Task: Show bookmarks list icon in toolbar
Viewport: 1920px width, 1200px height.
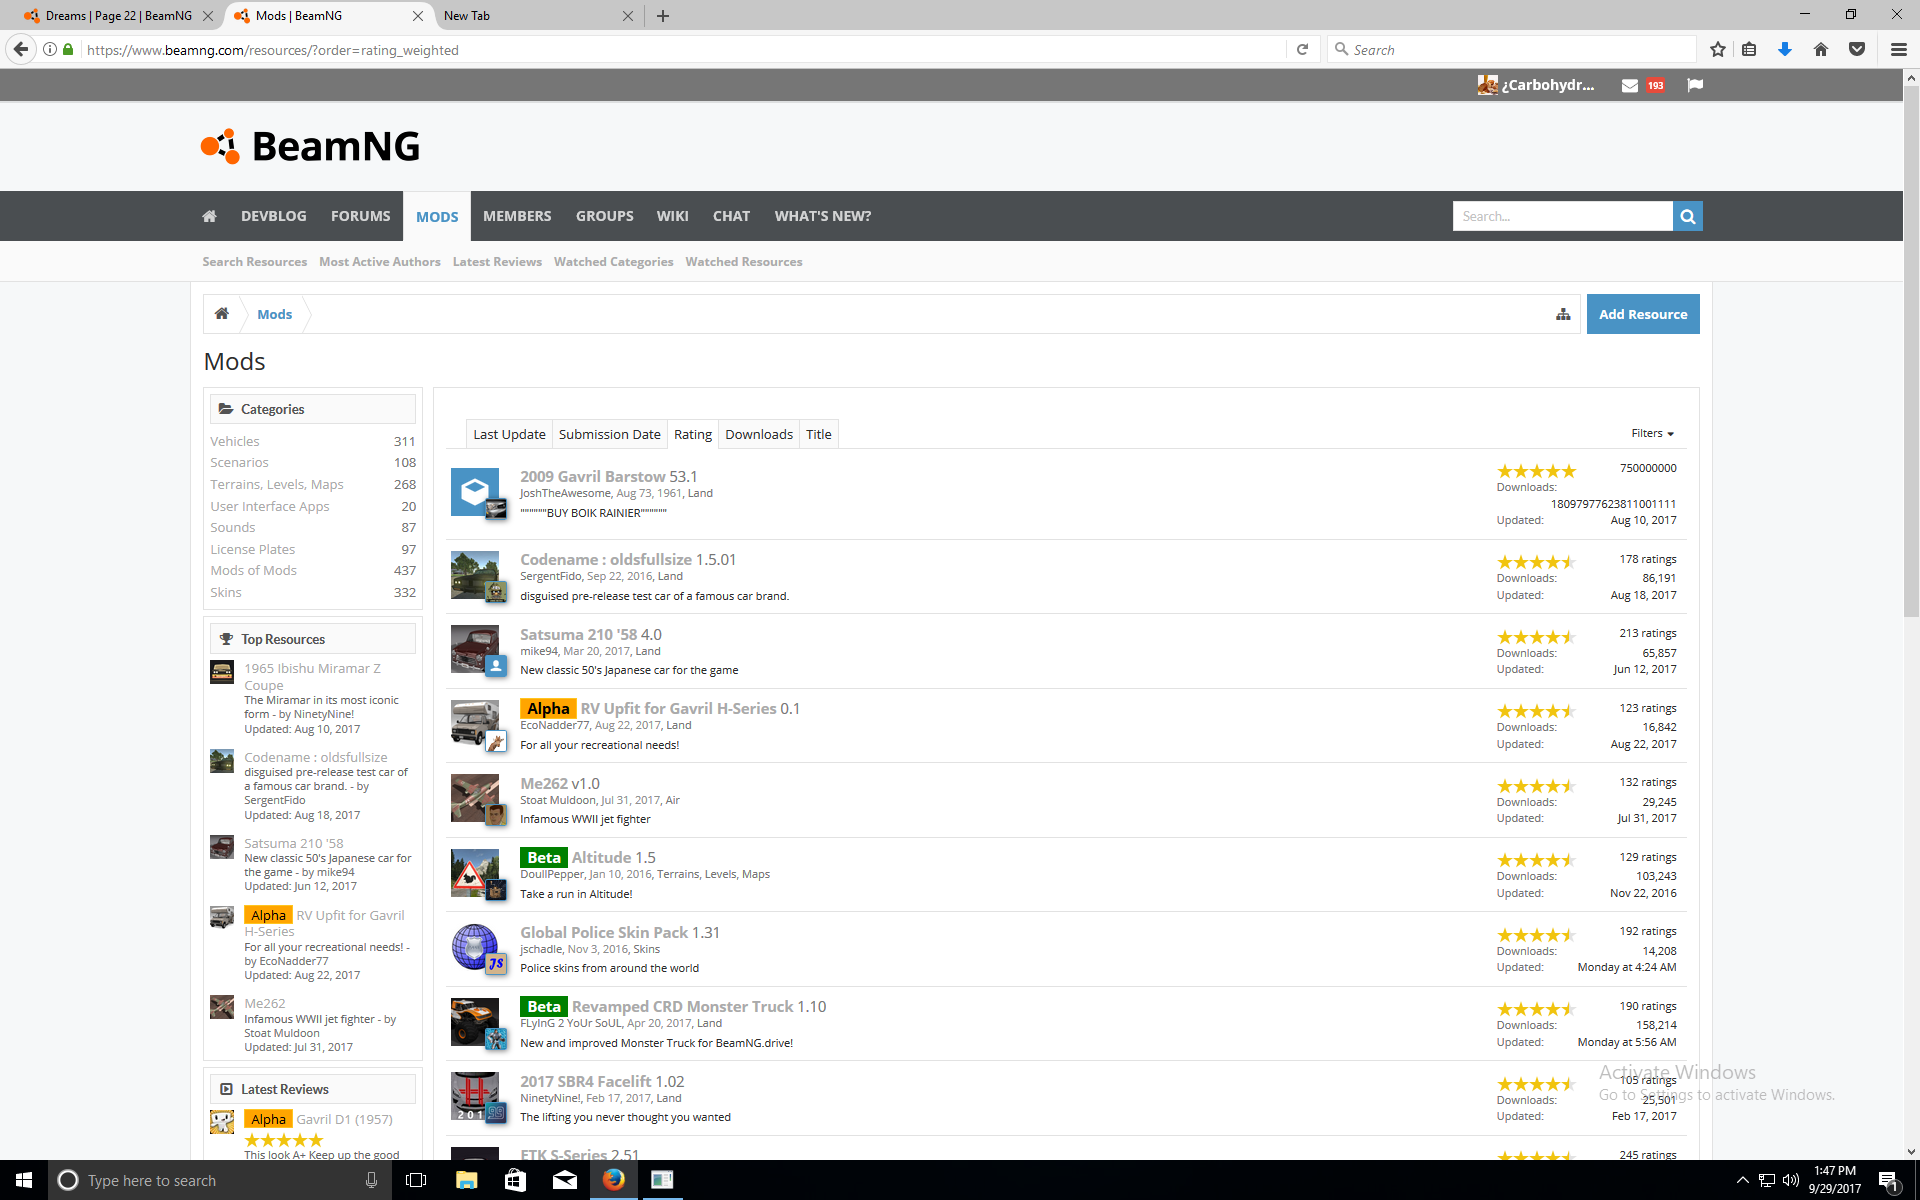Action: click(1749, 49)
